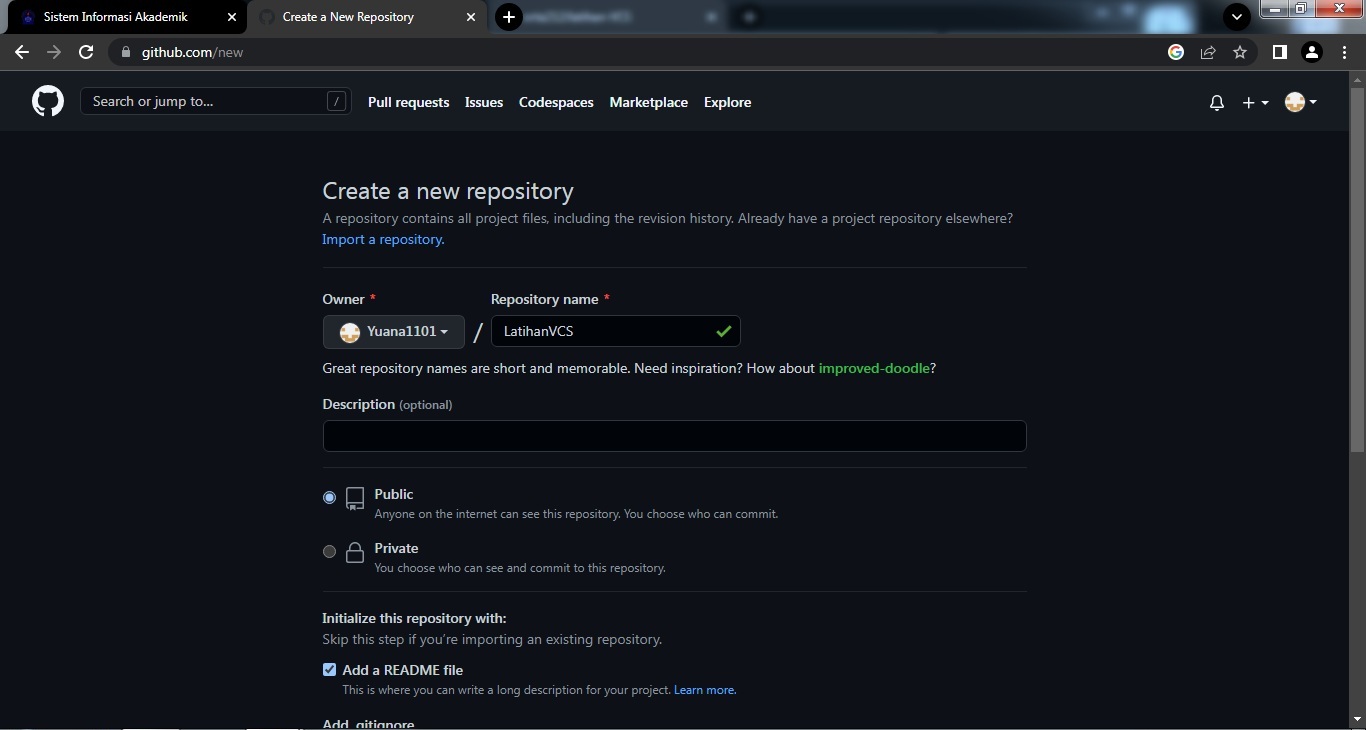Open the GitHub profile avatar dropdown

click(1299, 102)
